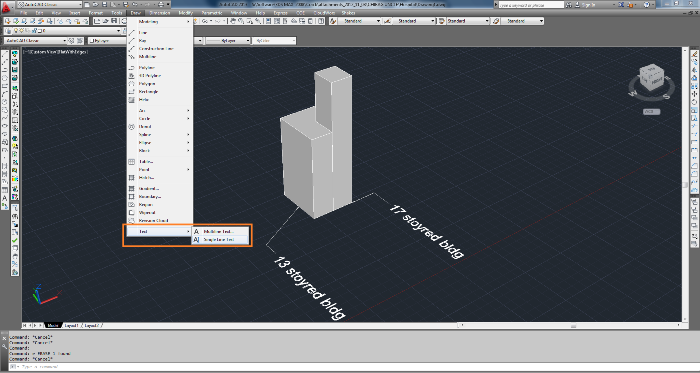The image size is (700, 373).
Task: Select the '17 stoyred bldg' text object
Action: coord(426,231)
